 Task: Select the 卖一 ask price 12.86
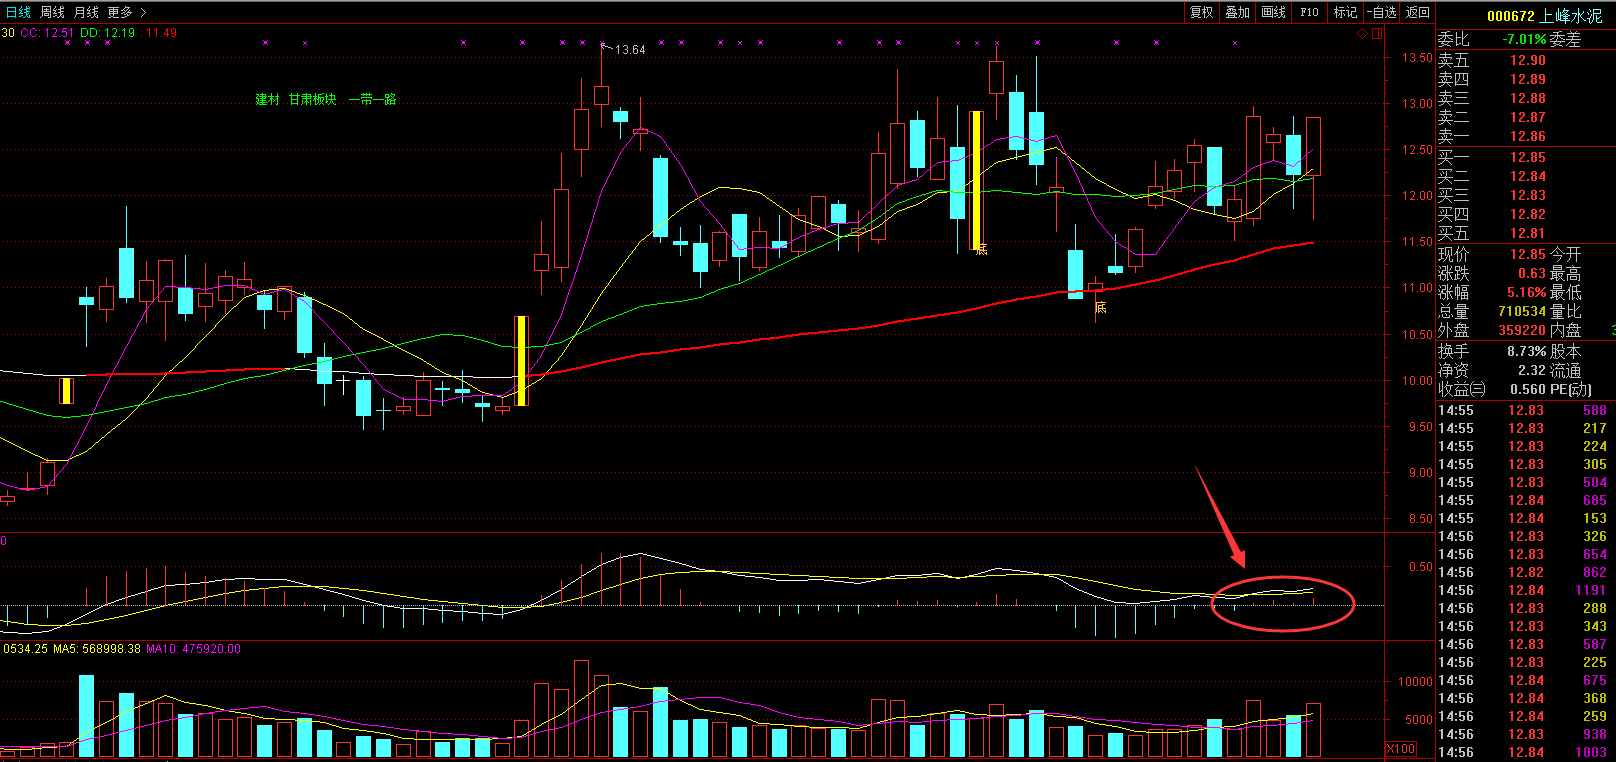(x=1527, y=136)
